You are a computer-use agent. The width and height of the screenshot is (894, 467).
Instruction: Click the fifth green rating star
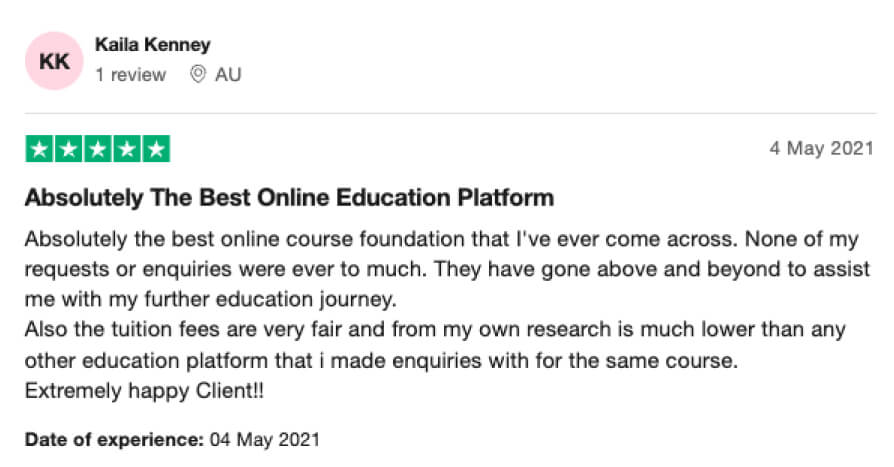coord(155,150)
